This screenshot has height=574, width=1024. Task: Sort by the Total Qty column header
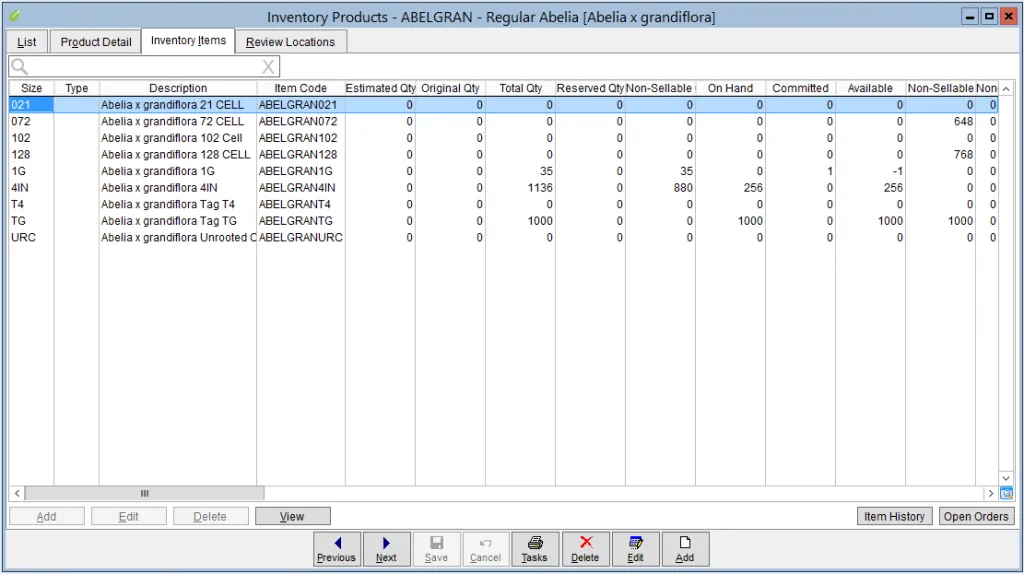(520, 88)
